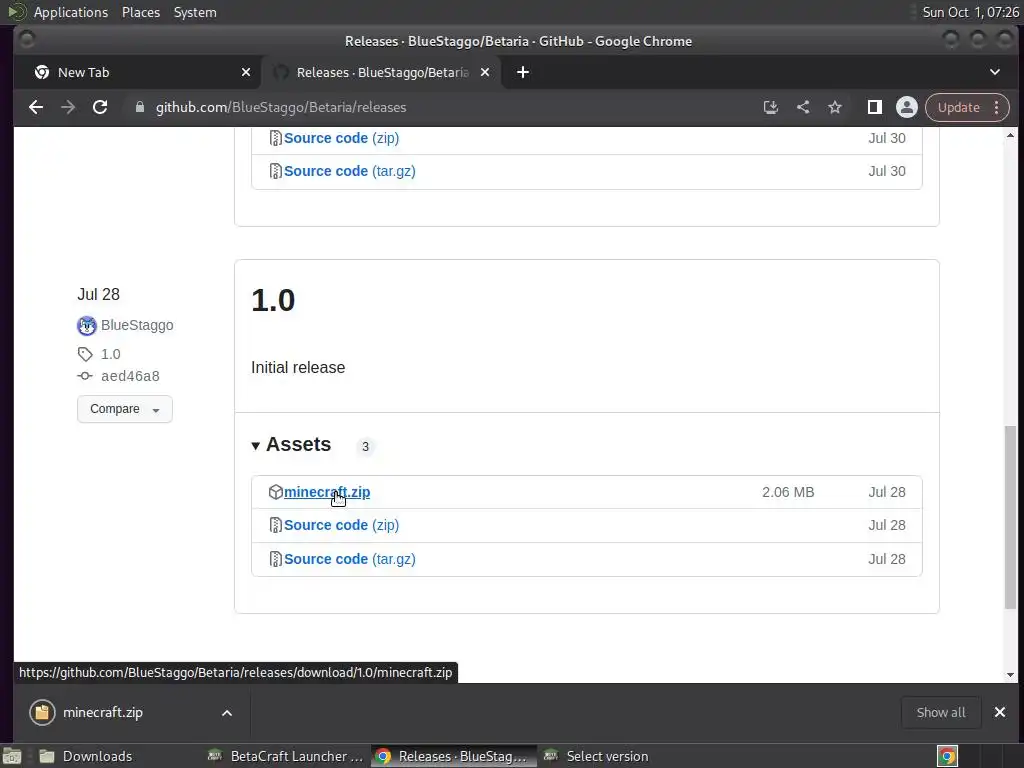Click the package icon beside minecraft.zip
The image size is (1024, 768).
(276, 492)
